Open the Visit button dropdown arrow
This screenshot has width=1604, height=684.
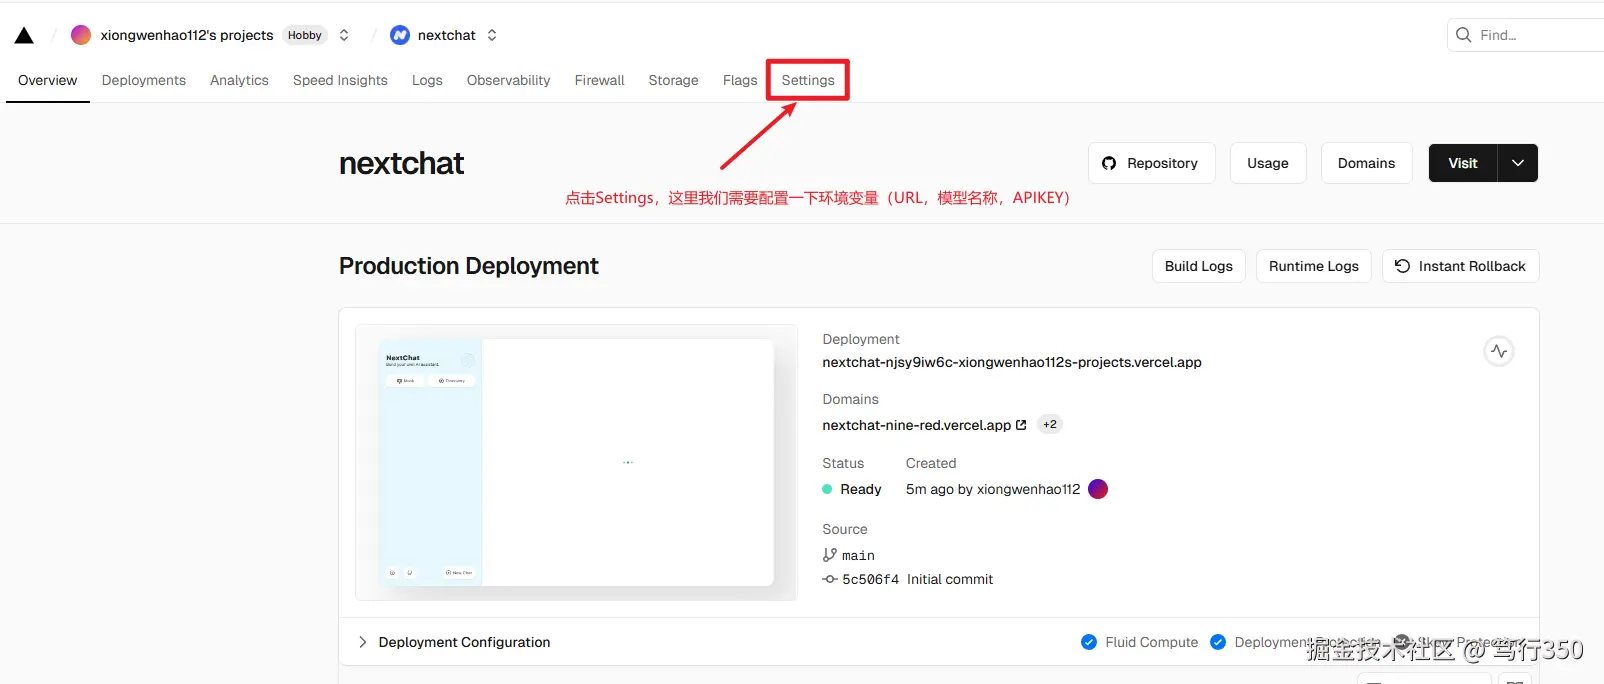pyautogui.click(x=1518, y=163)
